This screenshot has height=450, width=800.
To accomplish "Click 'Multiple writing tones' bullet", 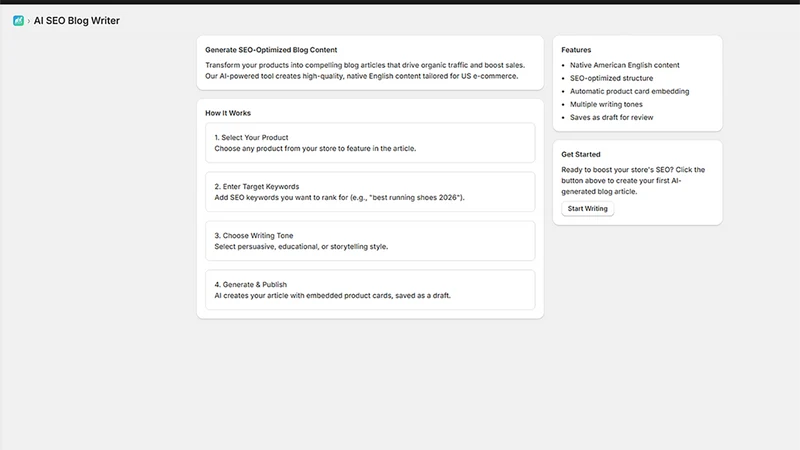I will (x=606, y=104).
